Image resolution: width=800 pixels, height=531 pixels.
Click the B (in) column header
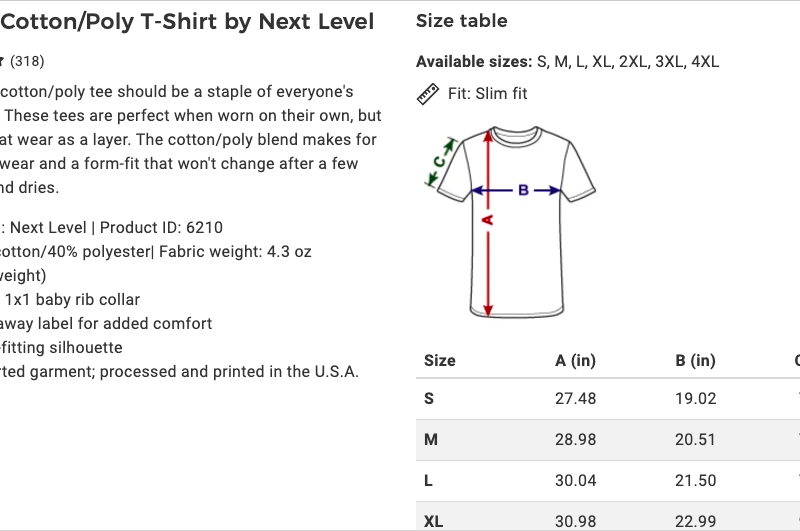tap(695, 361)
